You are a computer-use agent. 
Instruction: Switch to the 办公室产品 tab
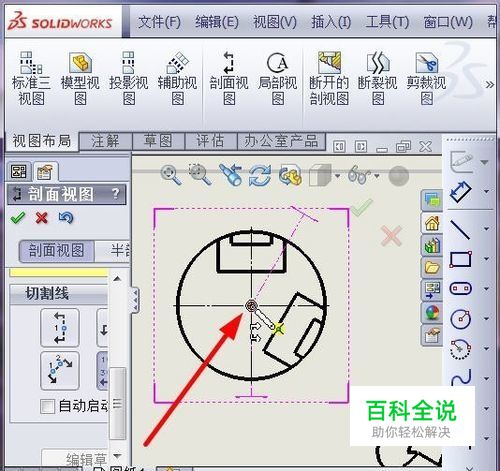tap(281, 141)
